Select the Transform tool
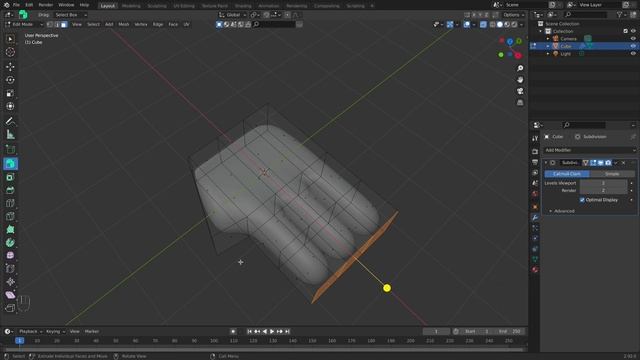This screenshot has height=360, width=640. click(10, 106)
